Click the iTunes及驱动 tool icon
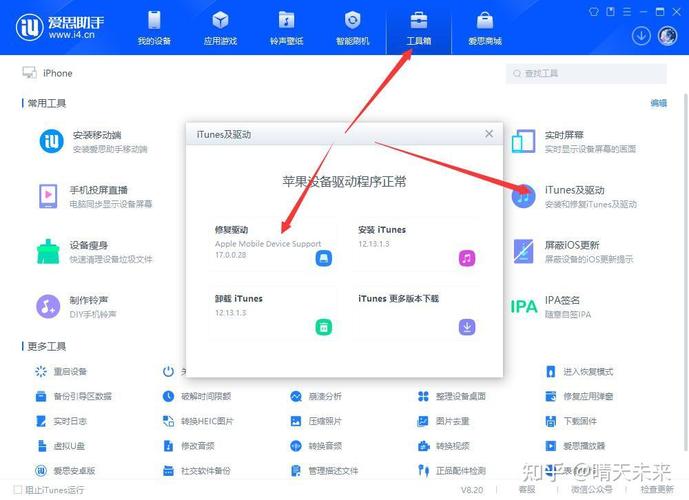Viewport: 689px width, 500px height. pos(523,196)
